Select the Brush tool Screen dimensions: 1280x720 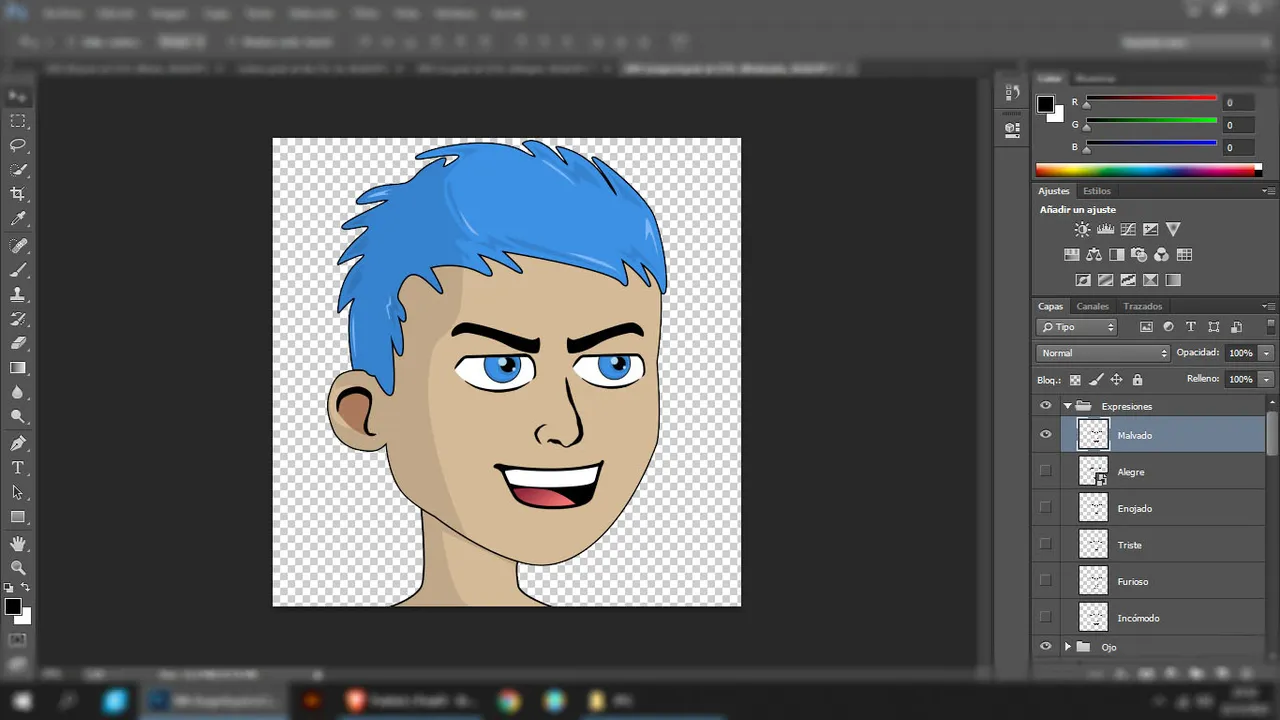pos(18,270)
